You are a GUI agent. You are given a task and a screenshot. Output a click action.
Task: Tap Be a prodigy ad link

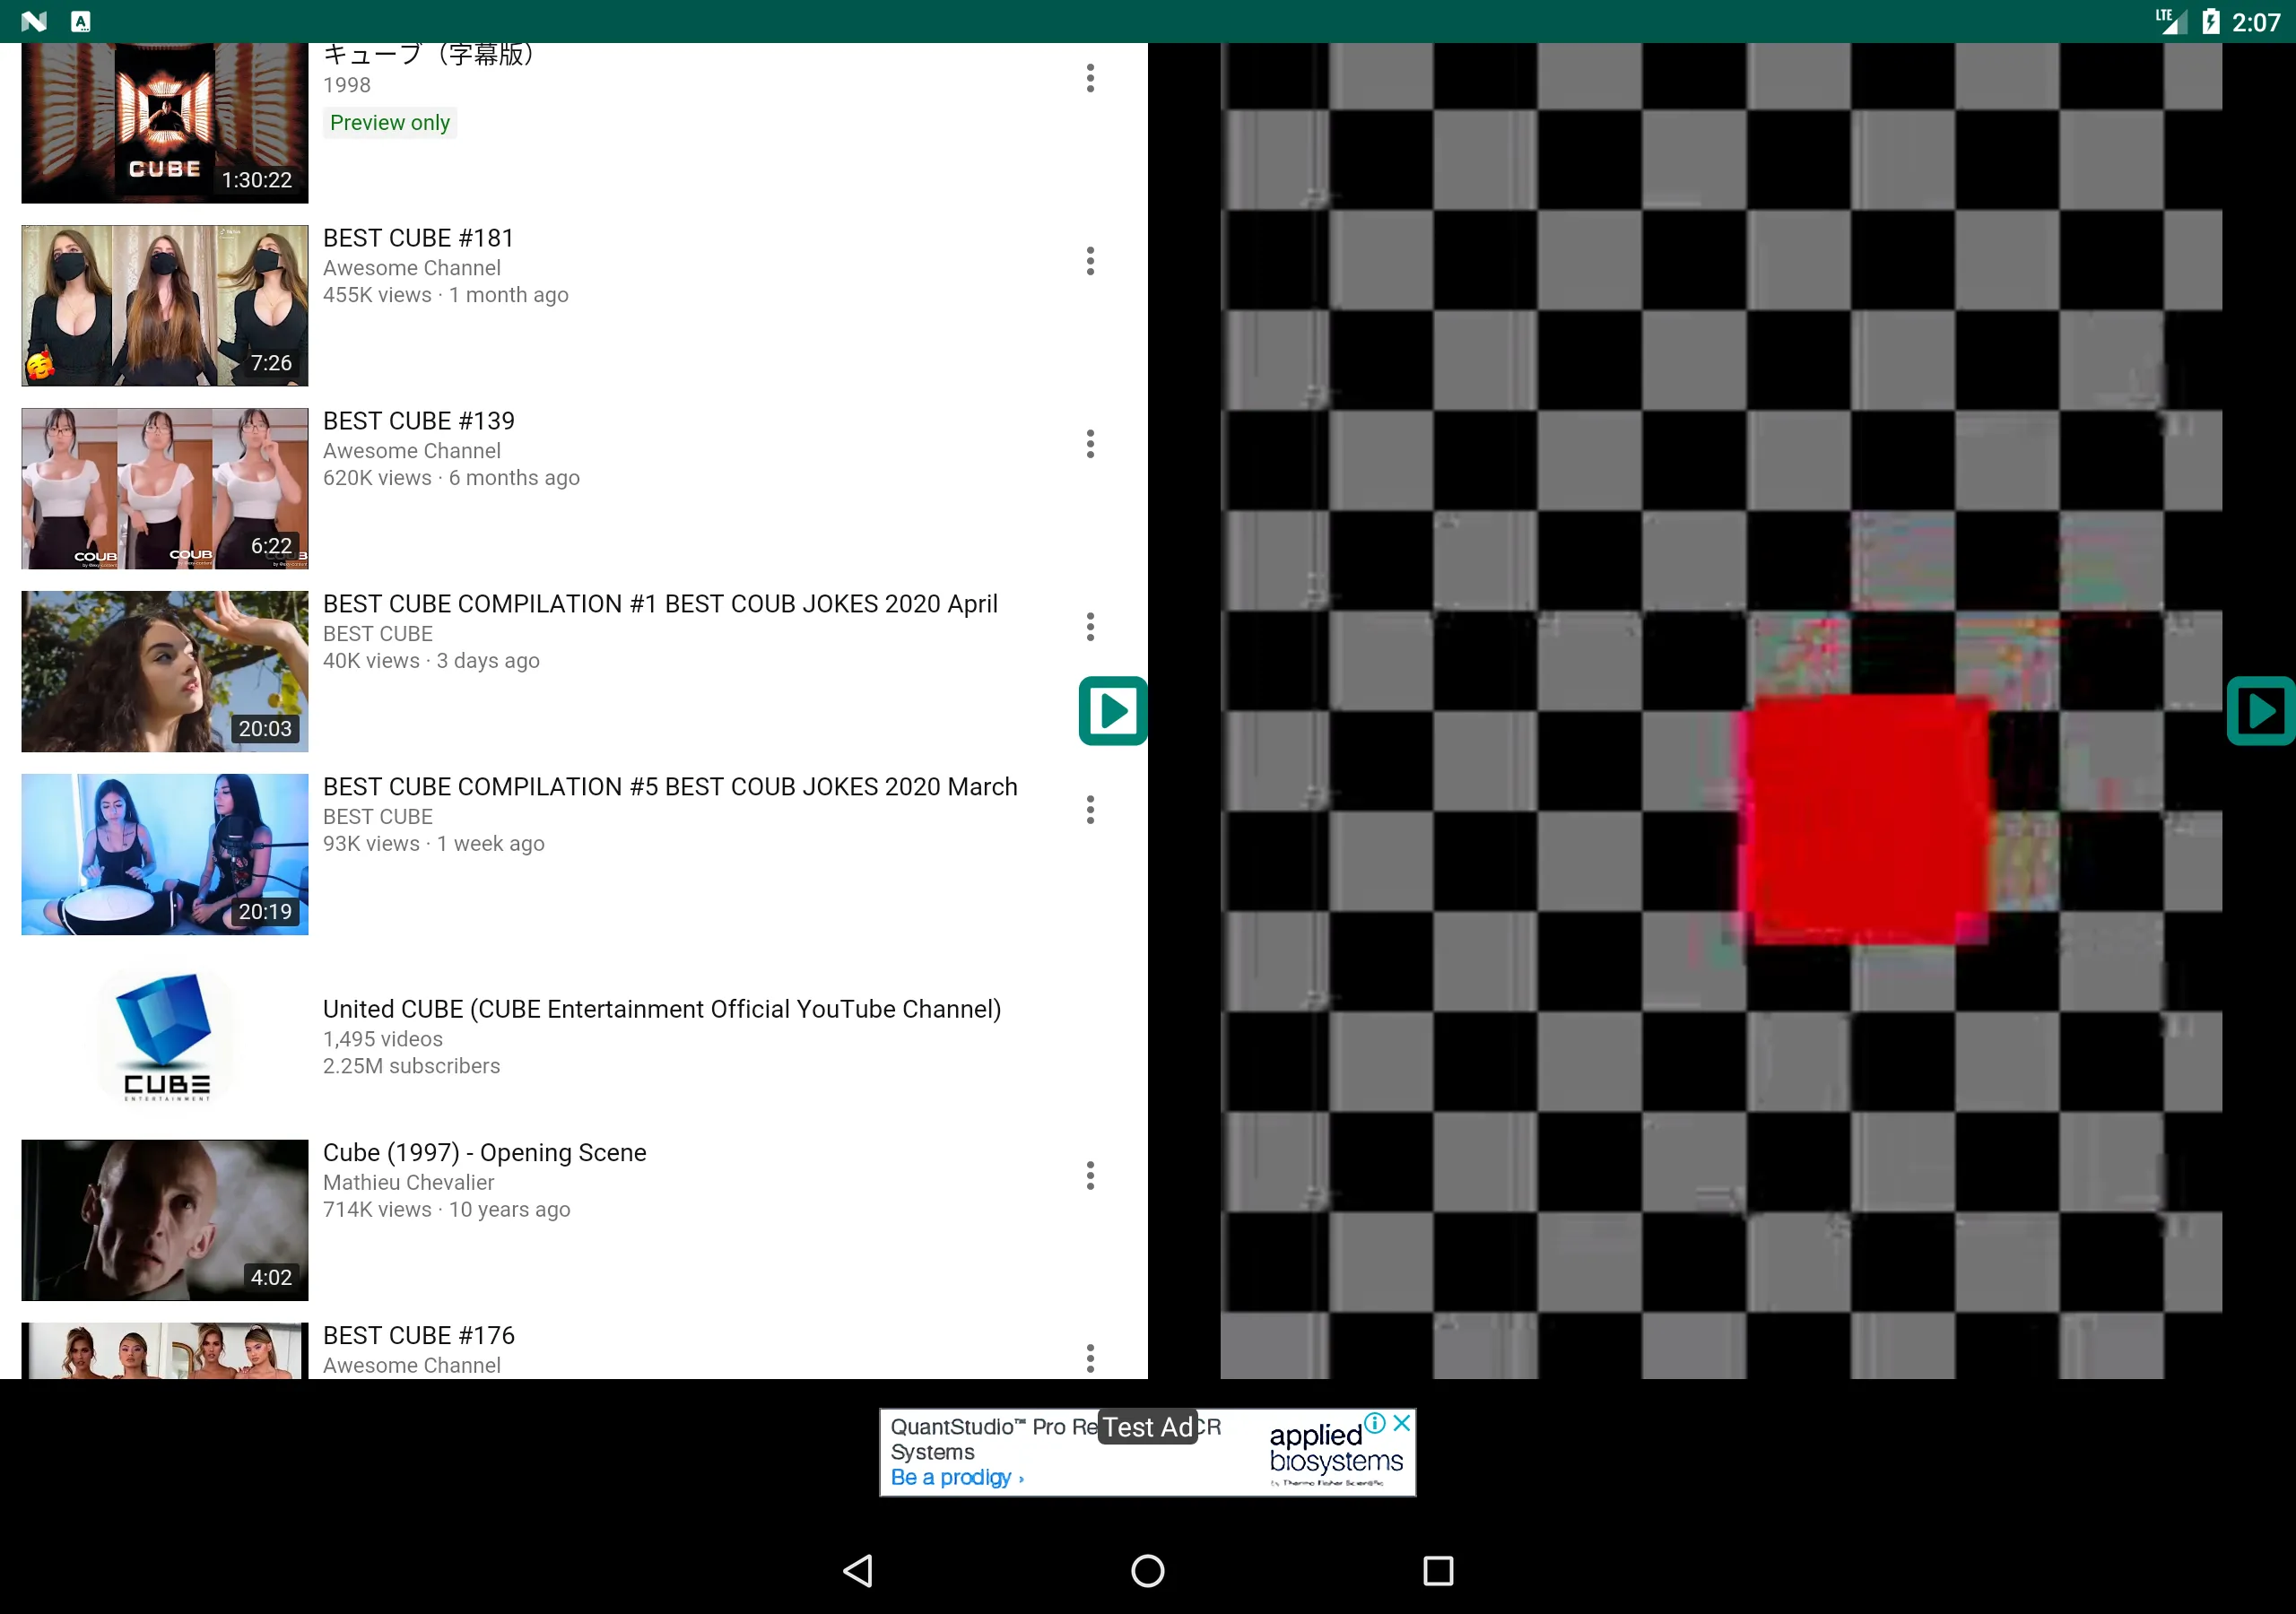pyautogui.click(x=957, y=1478)
